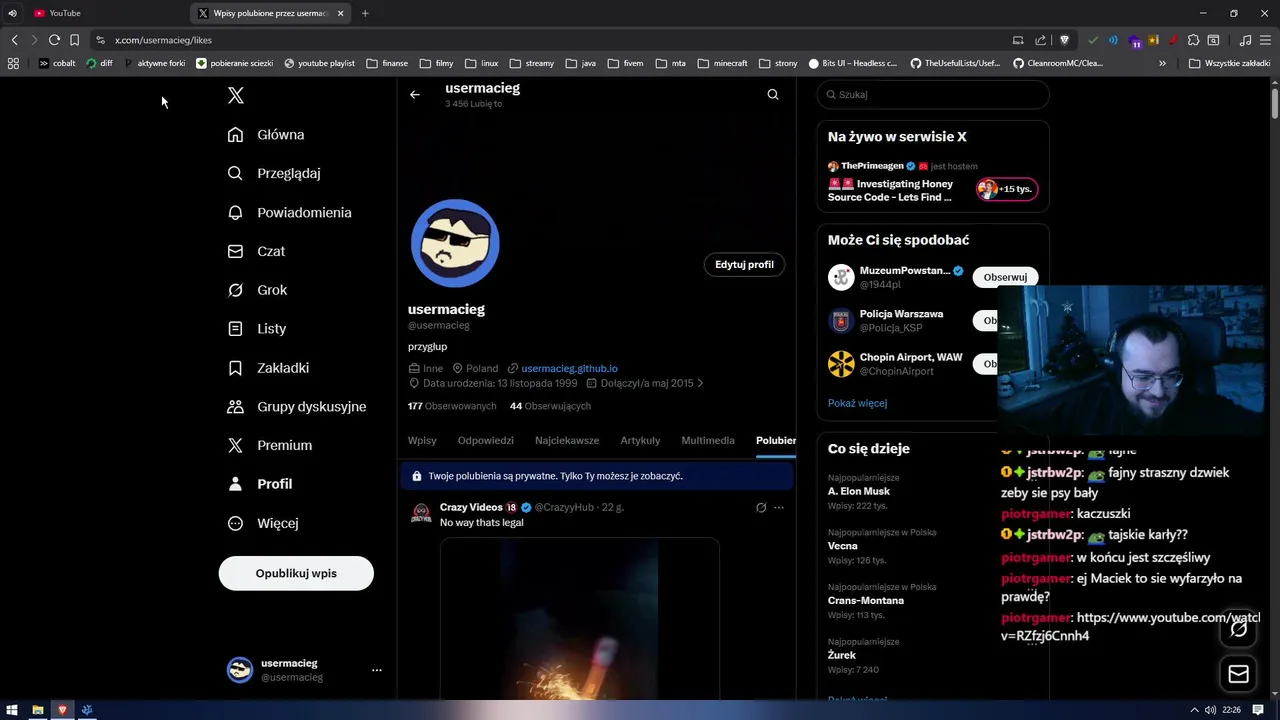
Task: Open the browser hamburger menu
Action: click(1265, 40)
